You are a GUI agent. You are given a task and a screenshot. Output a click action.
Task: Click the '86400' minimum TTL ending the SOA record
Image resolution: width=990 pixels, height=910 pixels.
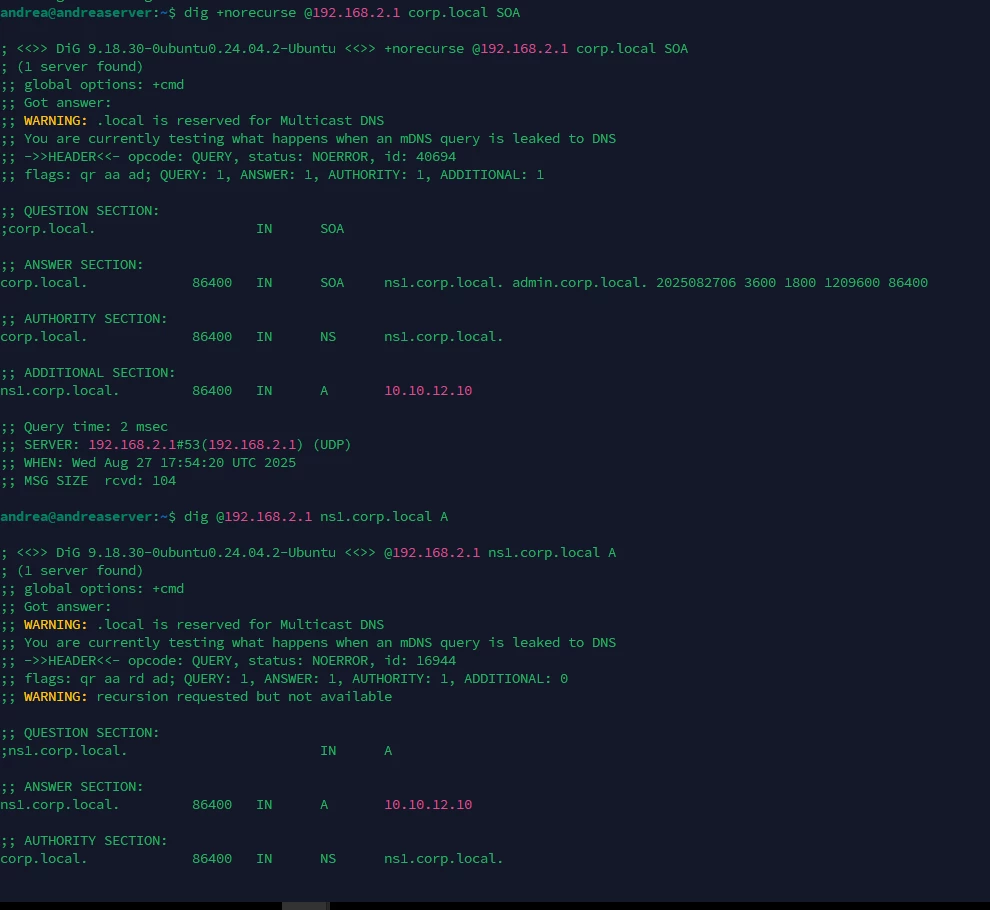pos(908,282)
